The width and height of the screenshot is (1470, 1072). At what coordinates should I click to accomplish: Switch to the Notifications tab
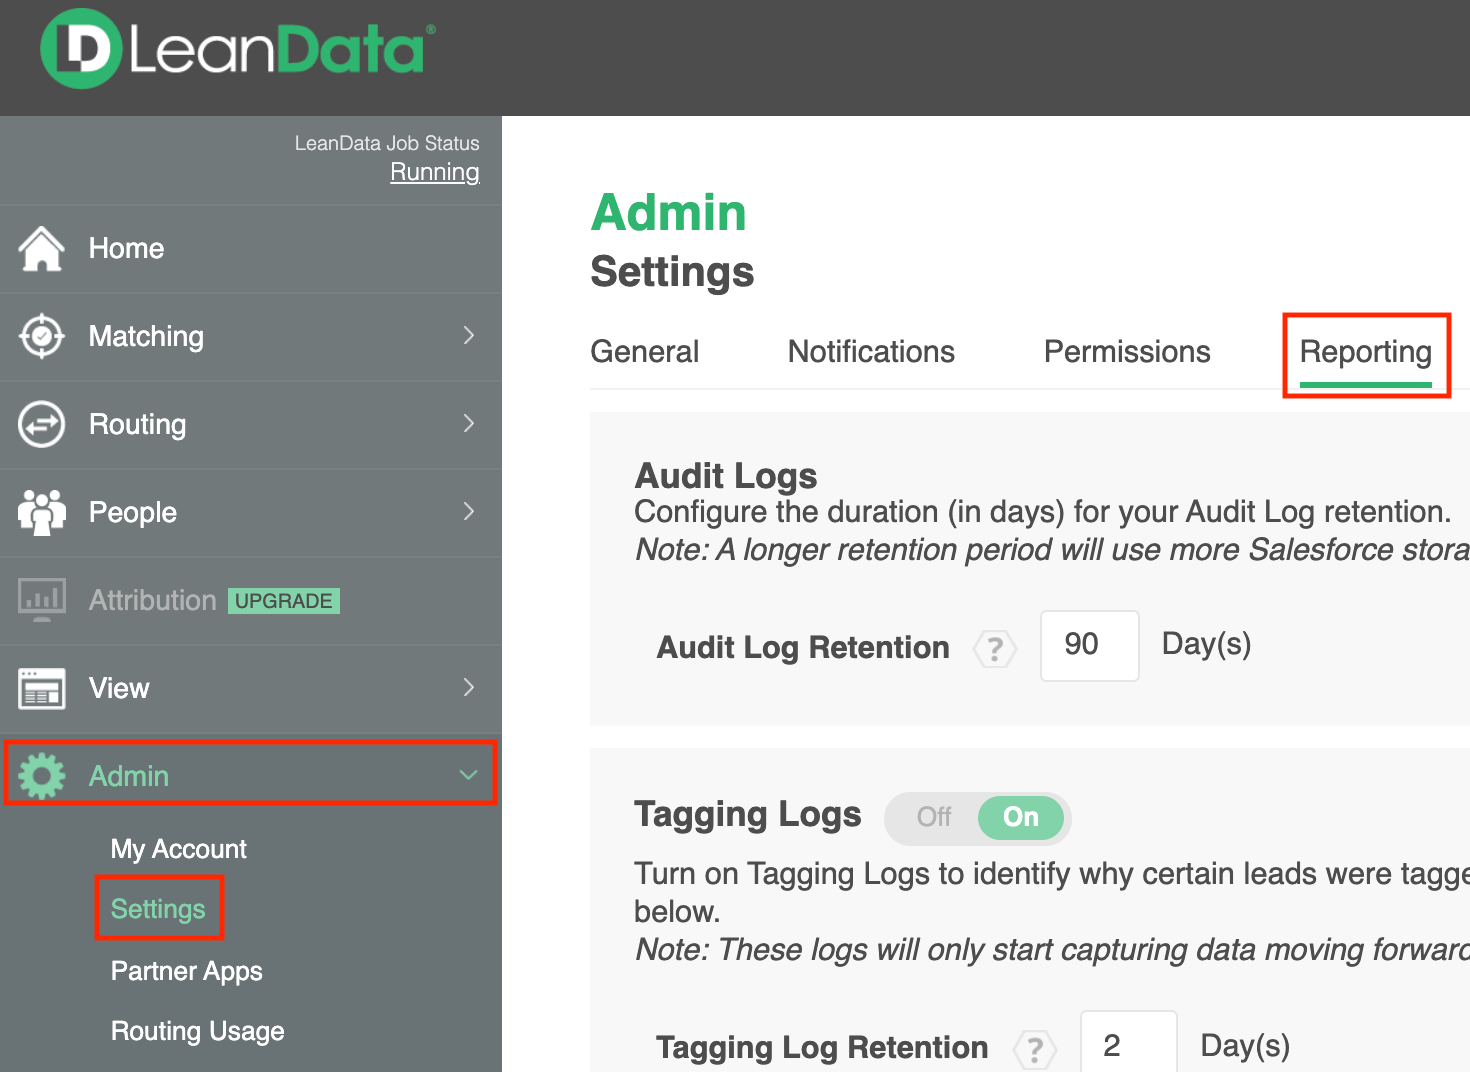(x=871, y=352)
